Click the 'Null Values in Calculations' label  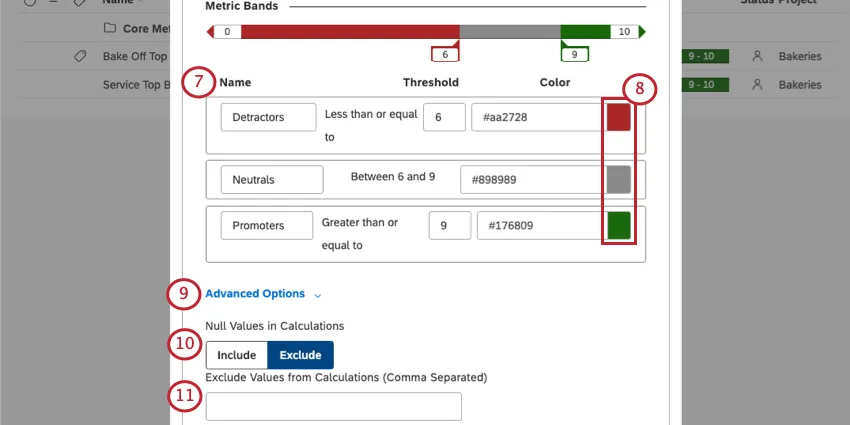(x=274, y=326)
